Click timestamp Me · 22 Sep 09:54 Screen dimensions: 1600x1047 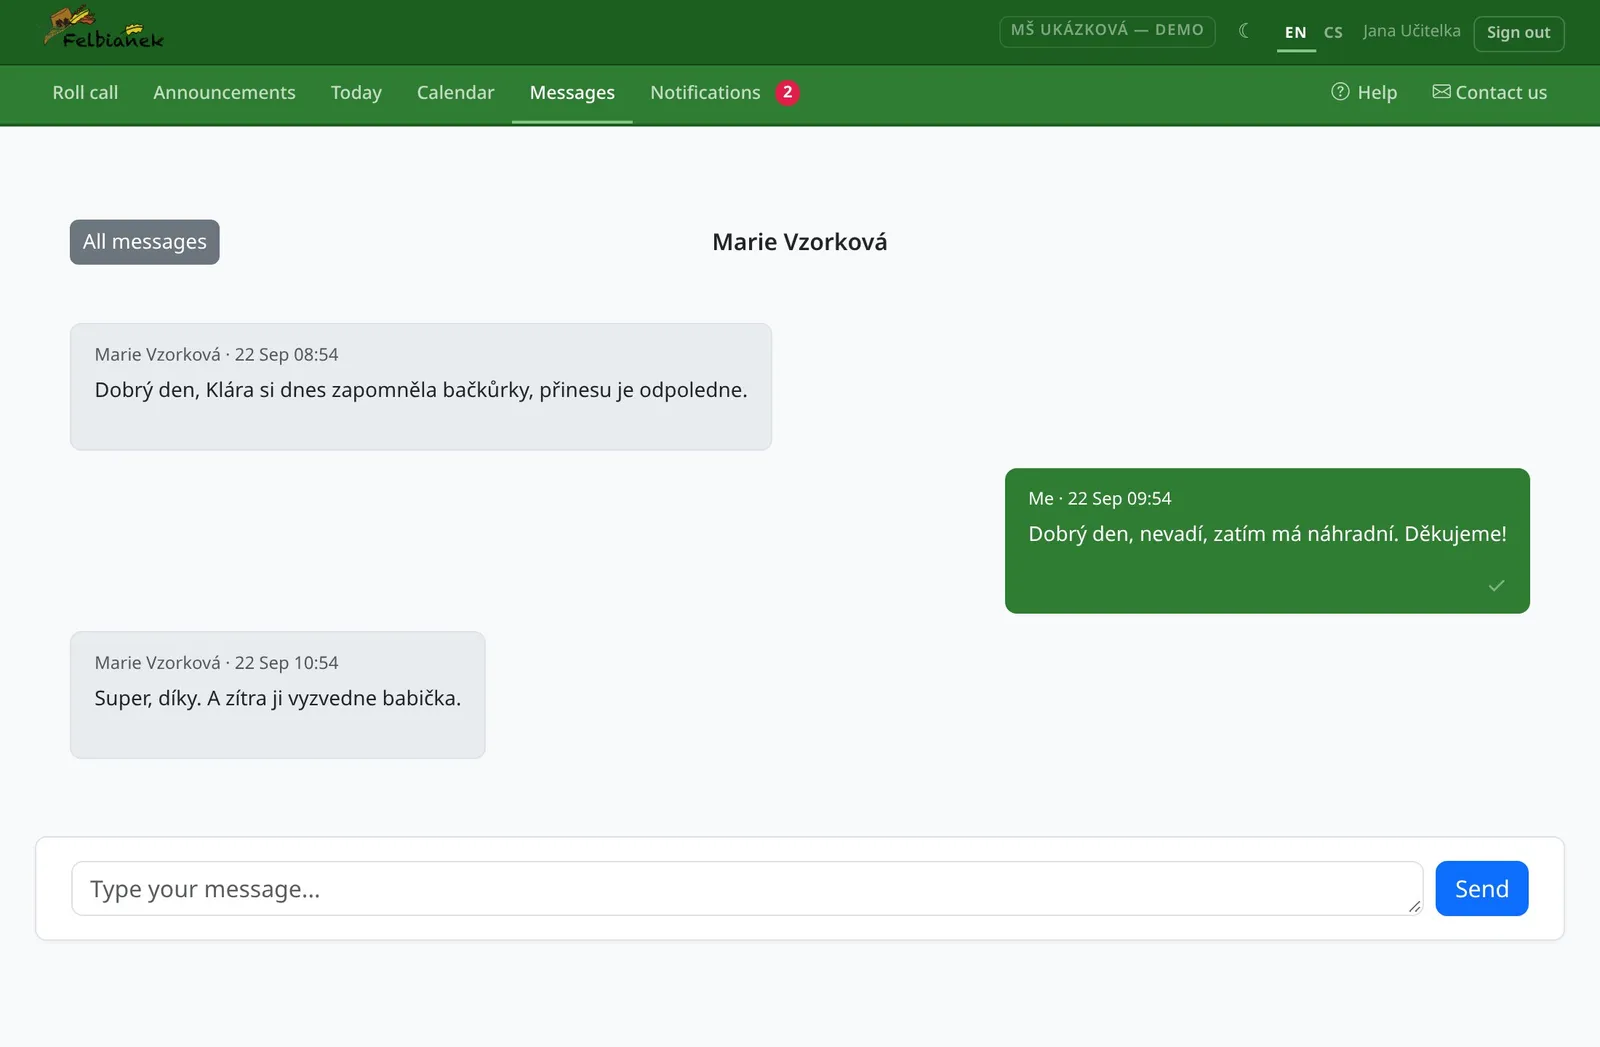click(1099, 499)
